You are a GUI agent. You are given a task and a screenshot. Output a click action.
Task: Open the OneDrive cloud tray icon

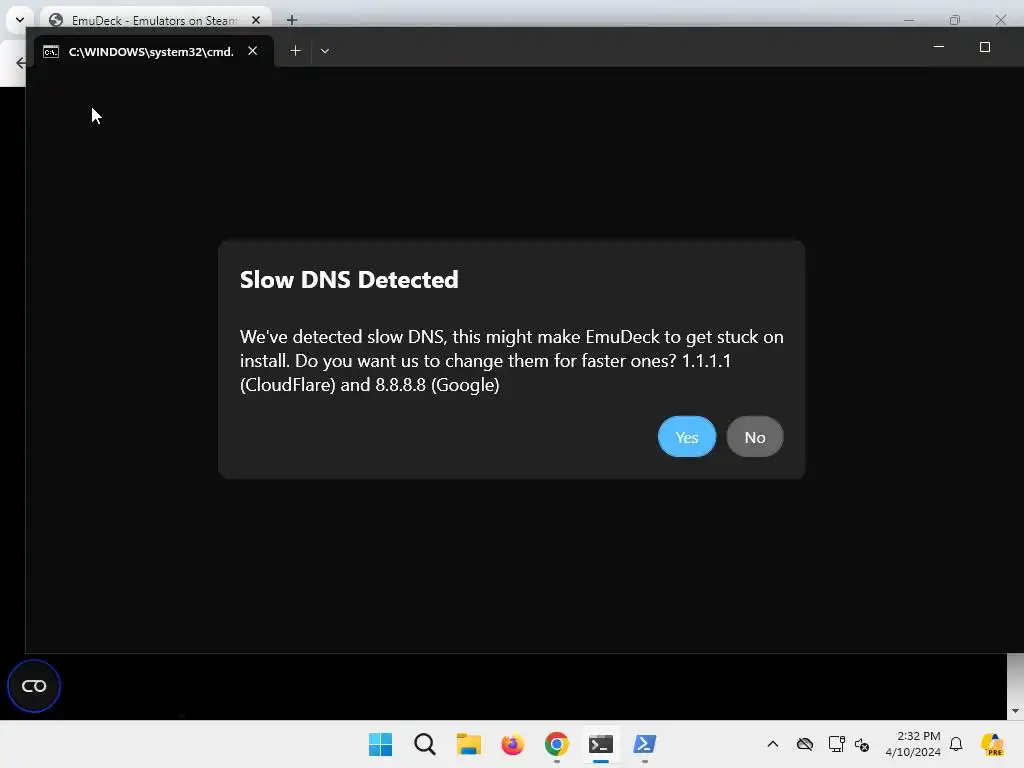coord(805,744)
